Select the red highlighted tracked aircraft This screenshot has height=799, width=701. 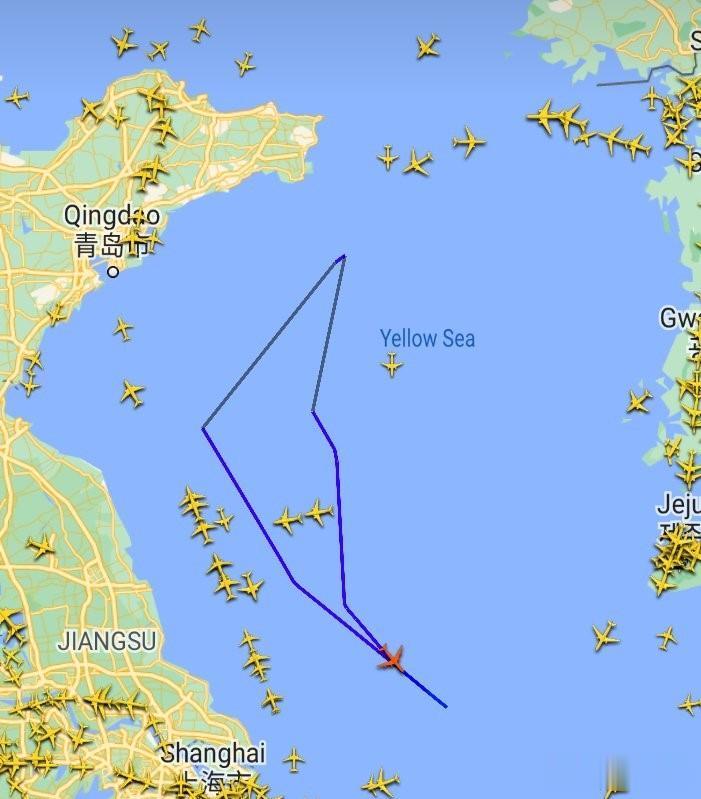(393, 659)
